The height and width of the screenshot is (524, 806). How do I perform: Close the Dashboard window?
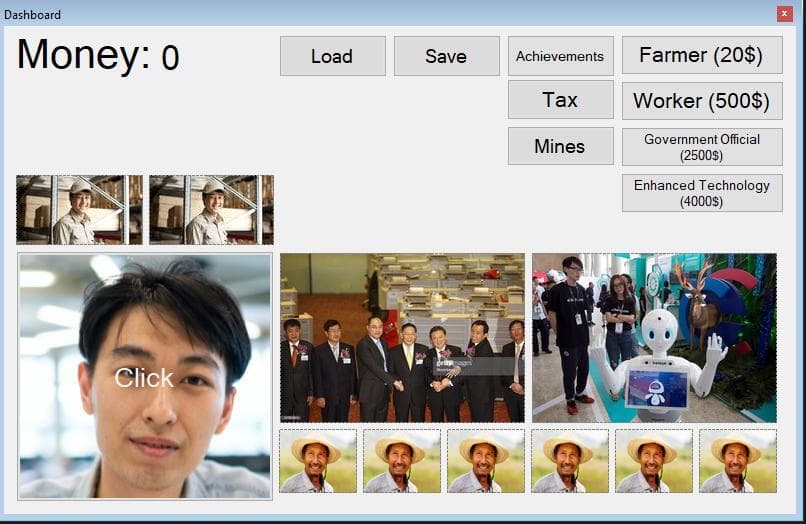[784, 14]
